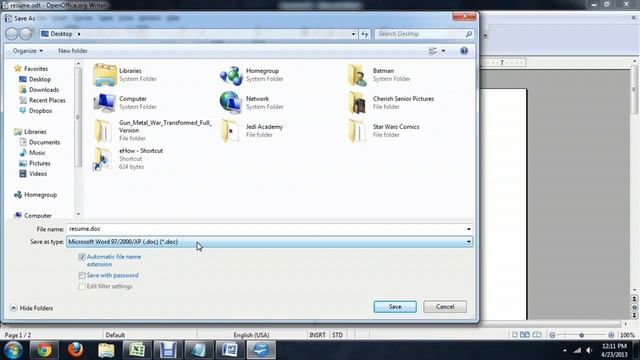Select Pictures library in sidebar
The image size is (640, 360).
35,163
